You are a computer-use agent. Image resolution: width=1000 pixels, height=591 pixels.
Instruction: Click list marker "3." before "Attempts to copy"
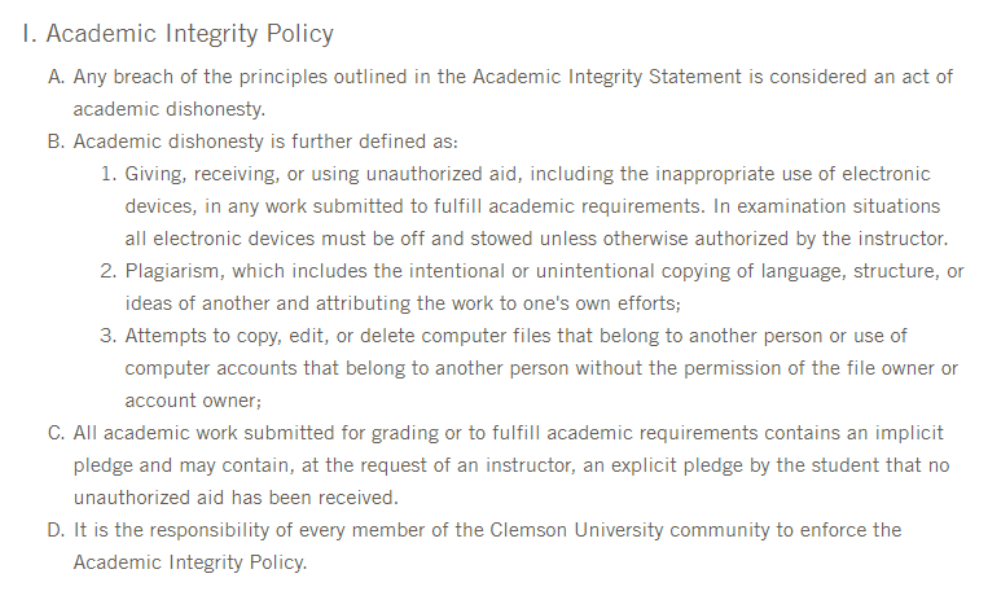[108, 336]
